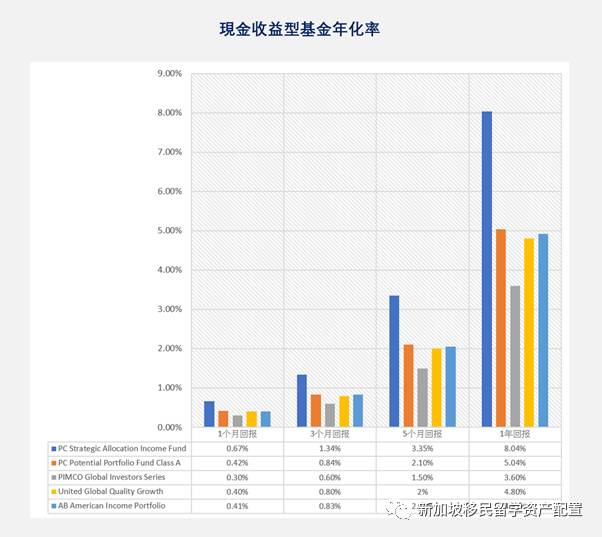This screenshot has width=602, height=537.
Task: Click the 0.84% table cell
Action: click(330, 463)
